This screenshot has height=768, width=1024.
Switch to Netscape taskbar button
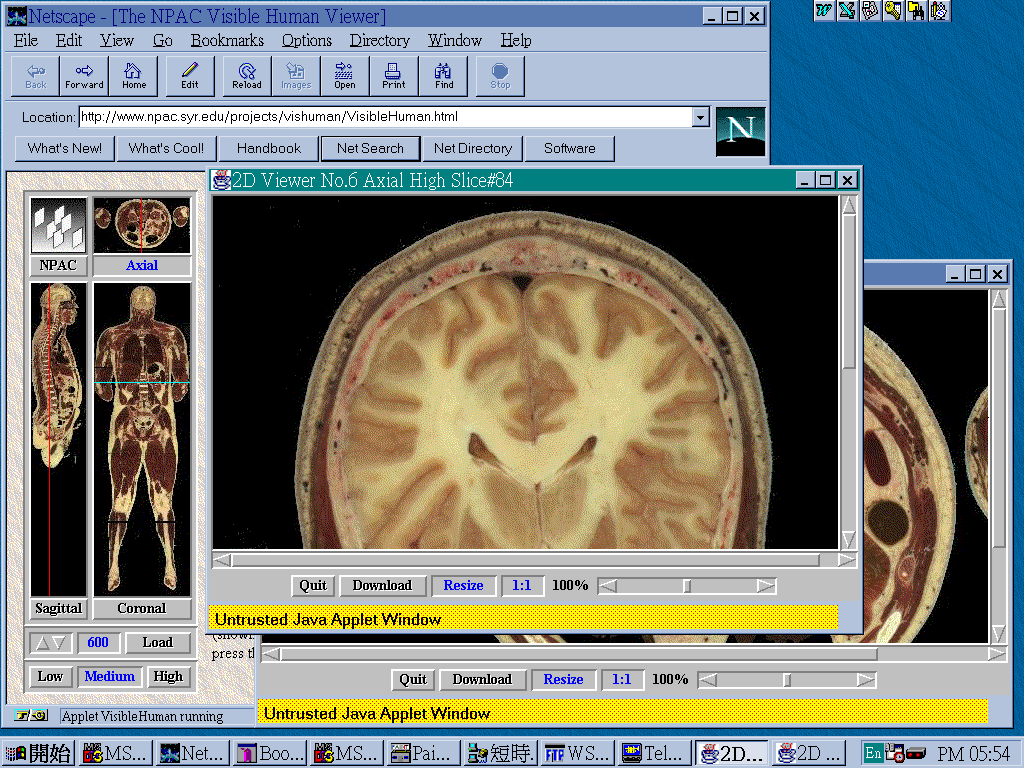pyautogui.click(x=191, y=754)
